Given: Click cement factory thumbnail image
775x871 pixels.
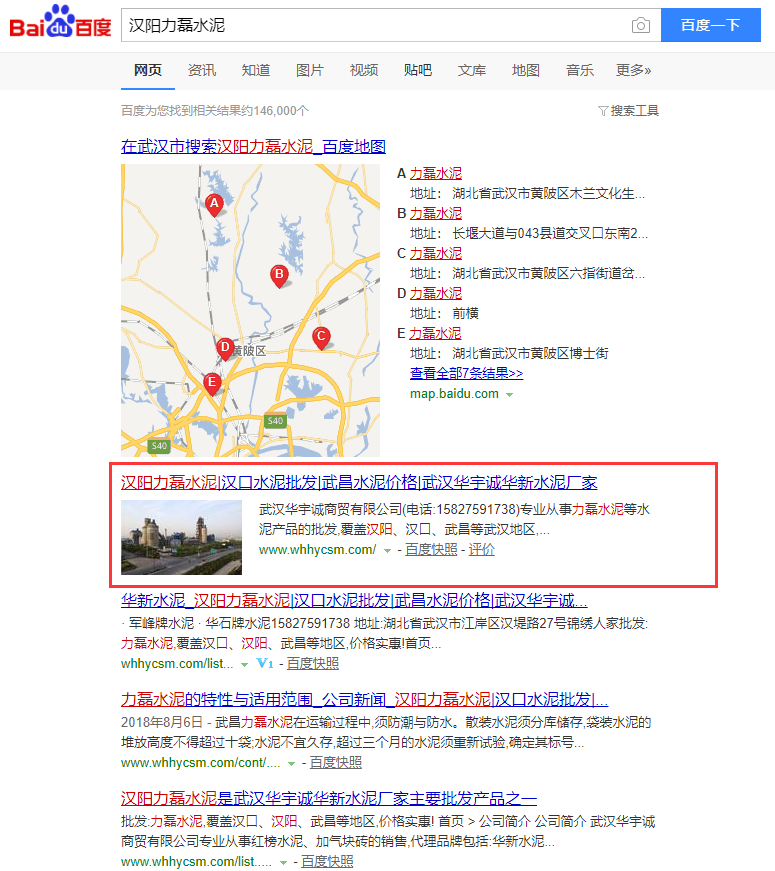Looking at the screenshot, I should coord(182,537).
